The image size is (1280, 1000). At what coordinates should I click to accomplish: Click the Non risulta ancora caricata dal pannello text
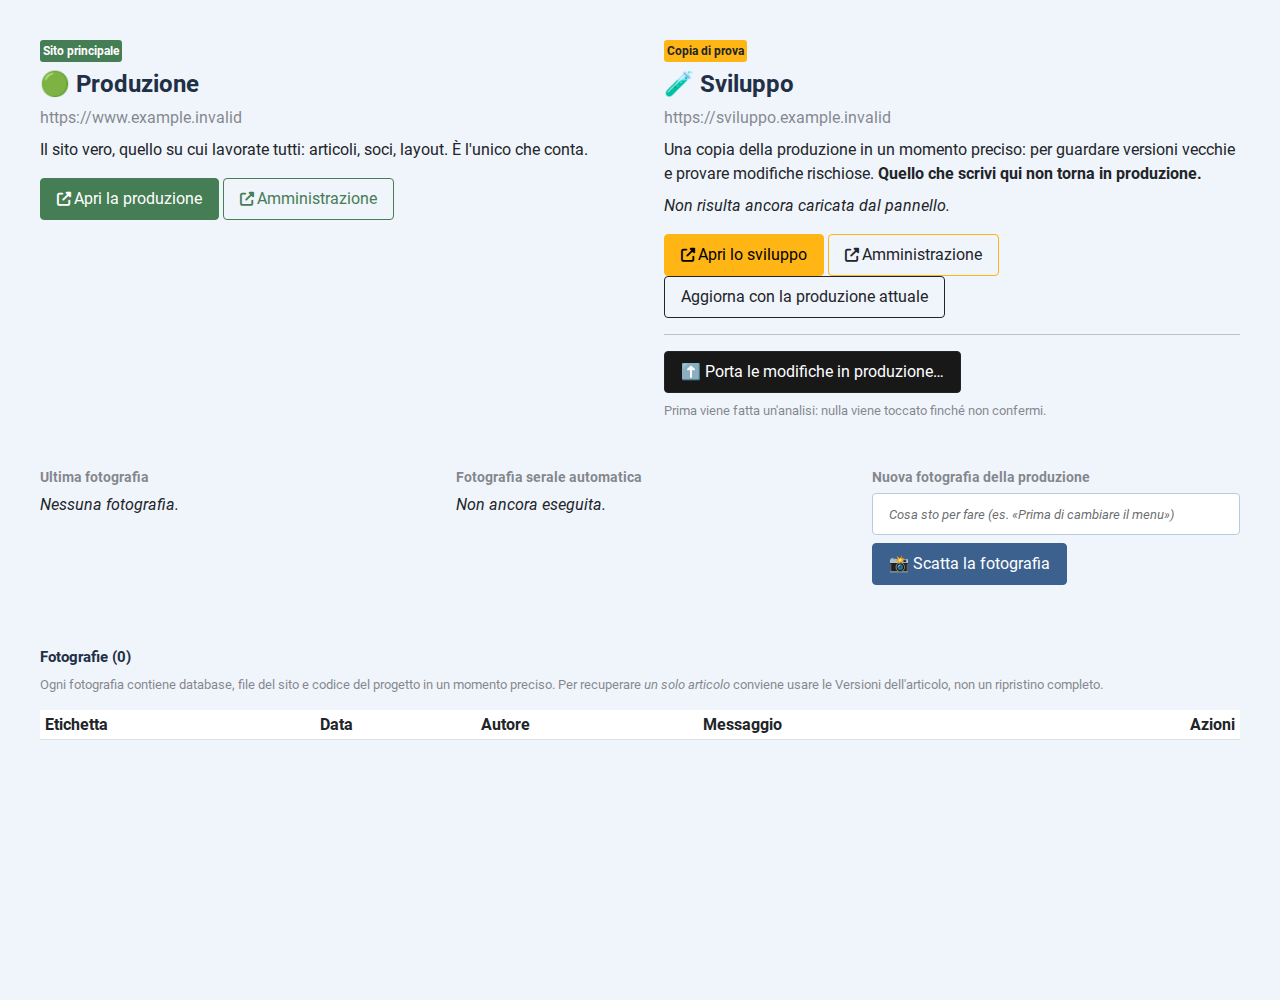click(x=807, y=205)
